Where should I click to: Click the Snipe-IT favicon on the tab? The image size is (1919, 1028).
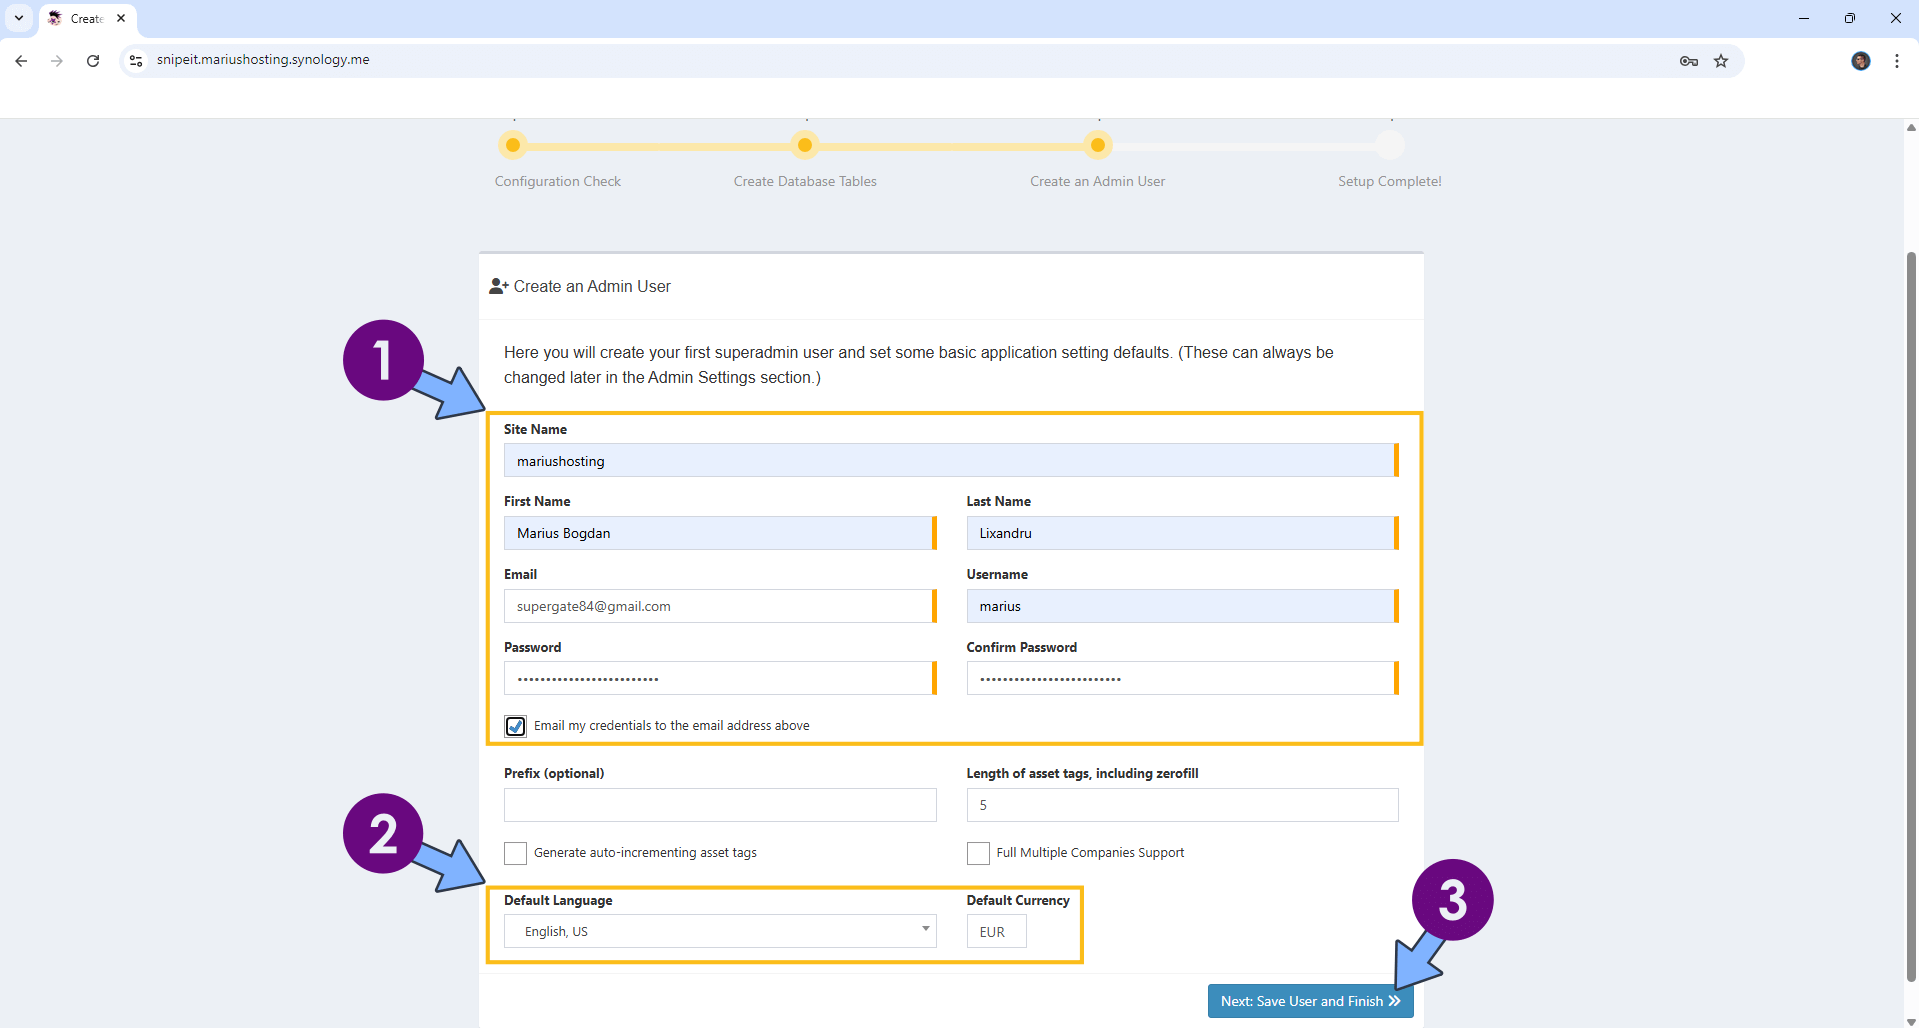tap(55, 18)
